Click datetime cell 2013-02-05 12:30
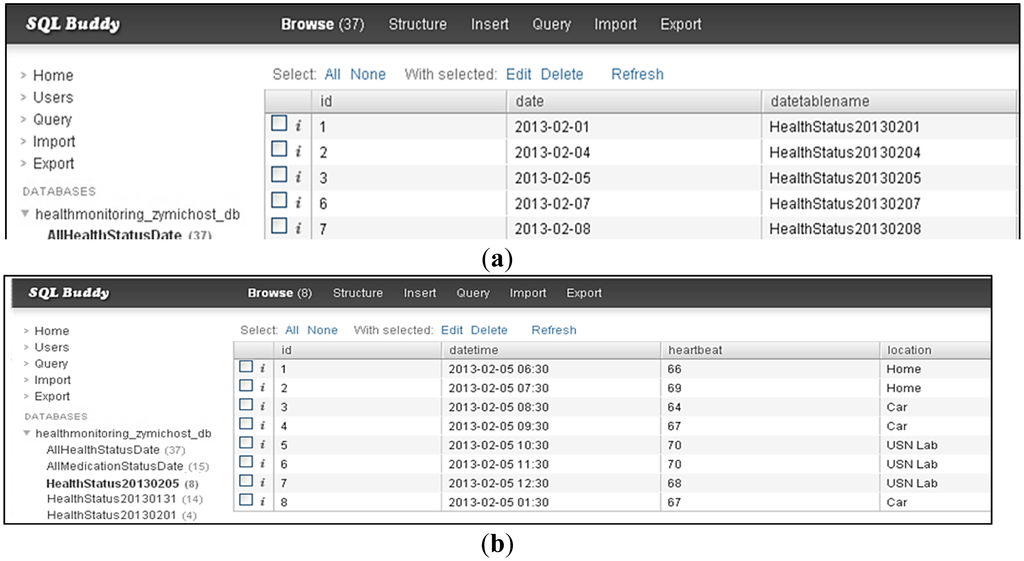 498,483
